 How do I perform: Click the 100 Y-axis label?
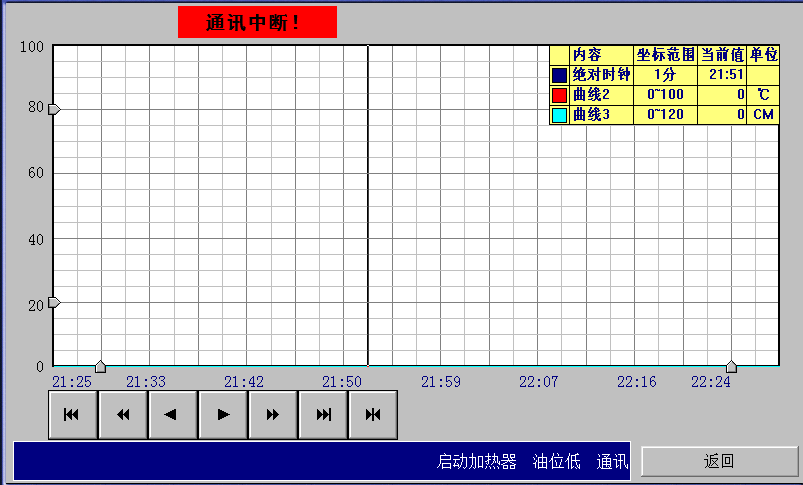click(x=32, y=47)
